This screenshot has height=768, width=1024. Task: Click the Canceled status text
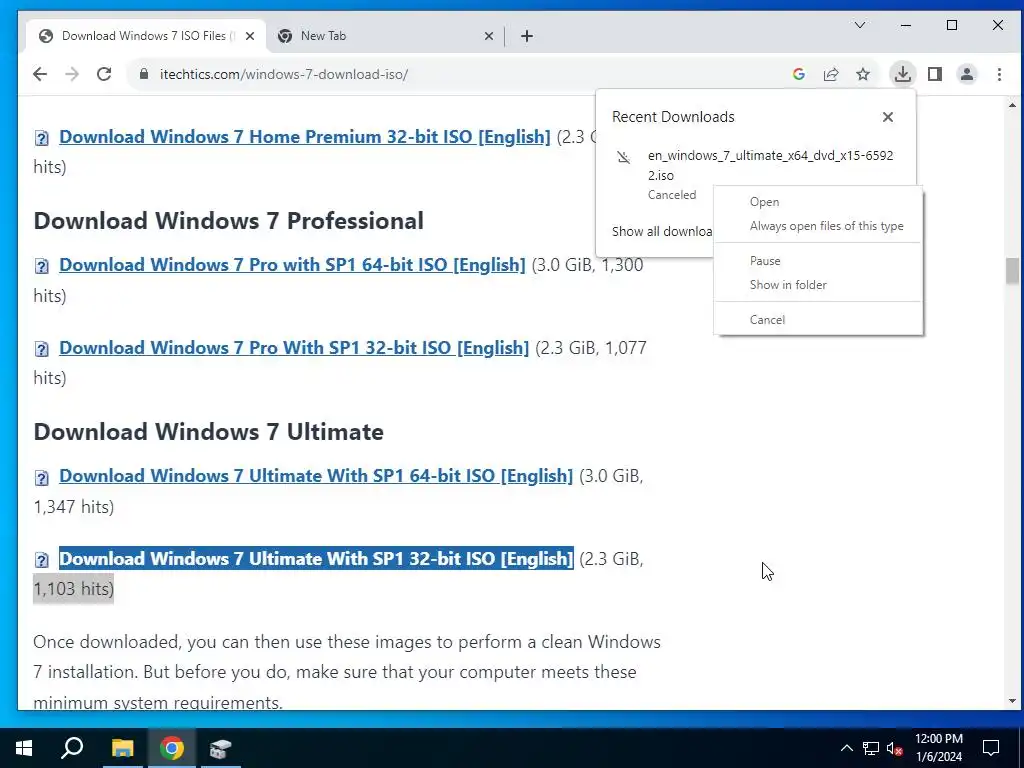pyautogui.click(x=671, y=195)
